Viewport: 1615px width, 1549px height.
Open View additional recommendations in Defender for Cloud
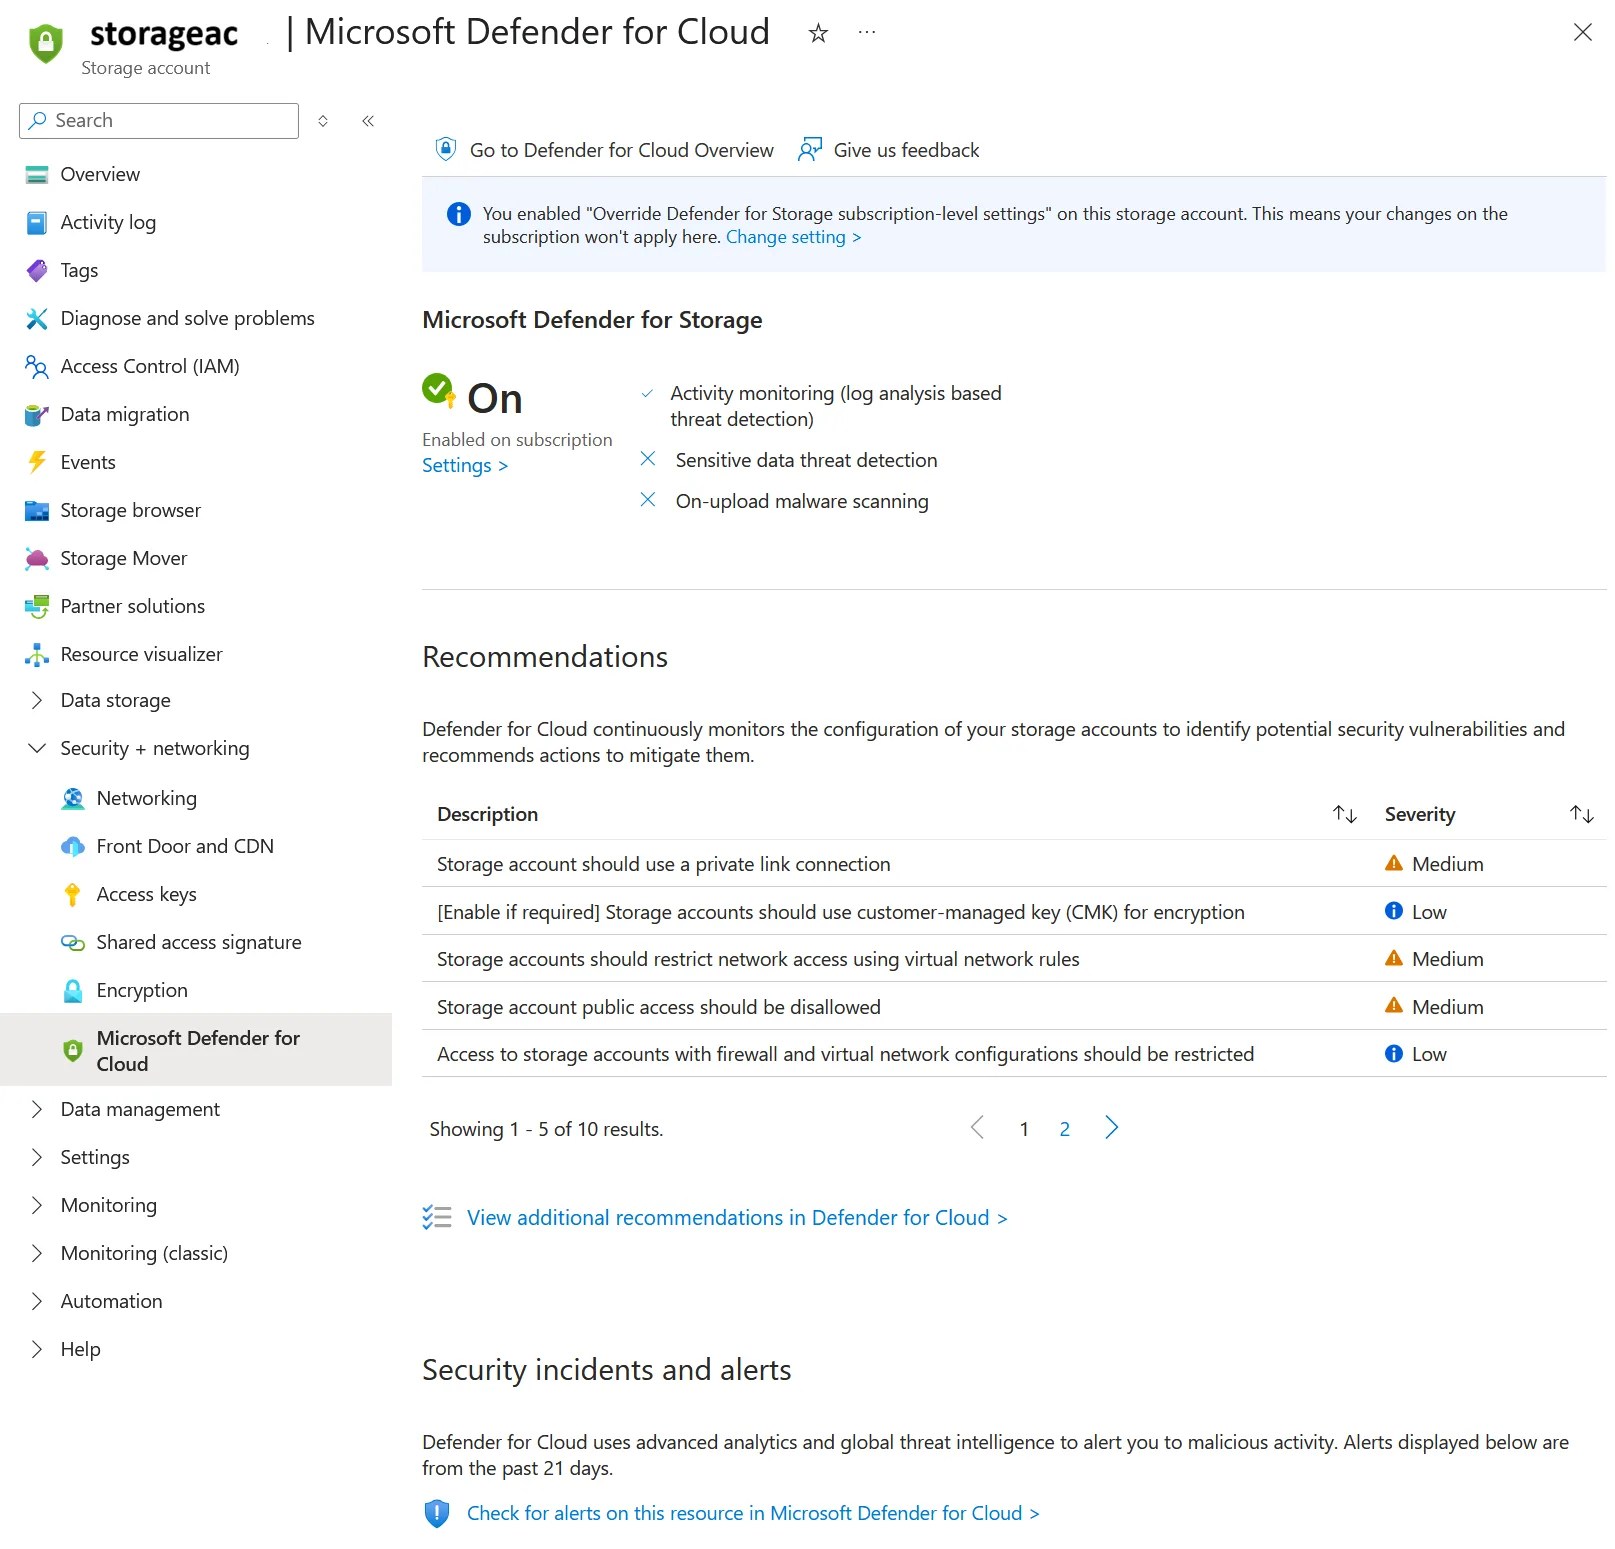point(737,1218)
